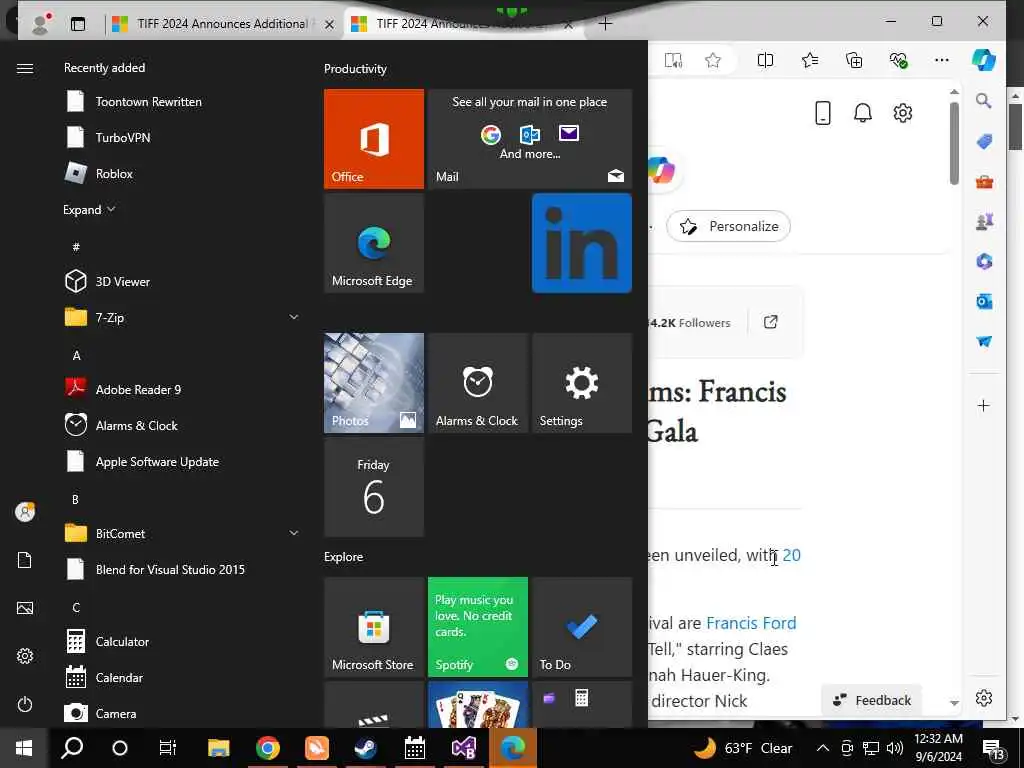Open Edge Collections
1024x768 pixels.
(854, 60)
